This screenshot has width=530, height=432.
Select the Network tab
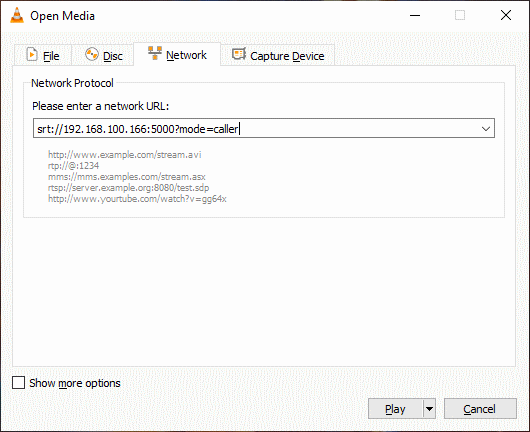pyautogui.click(x=177, y=54)
